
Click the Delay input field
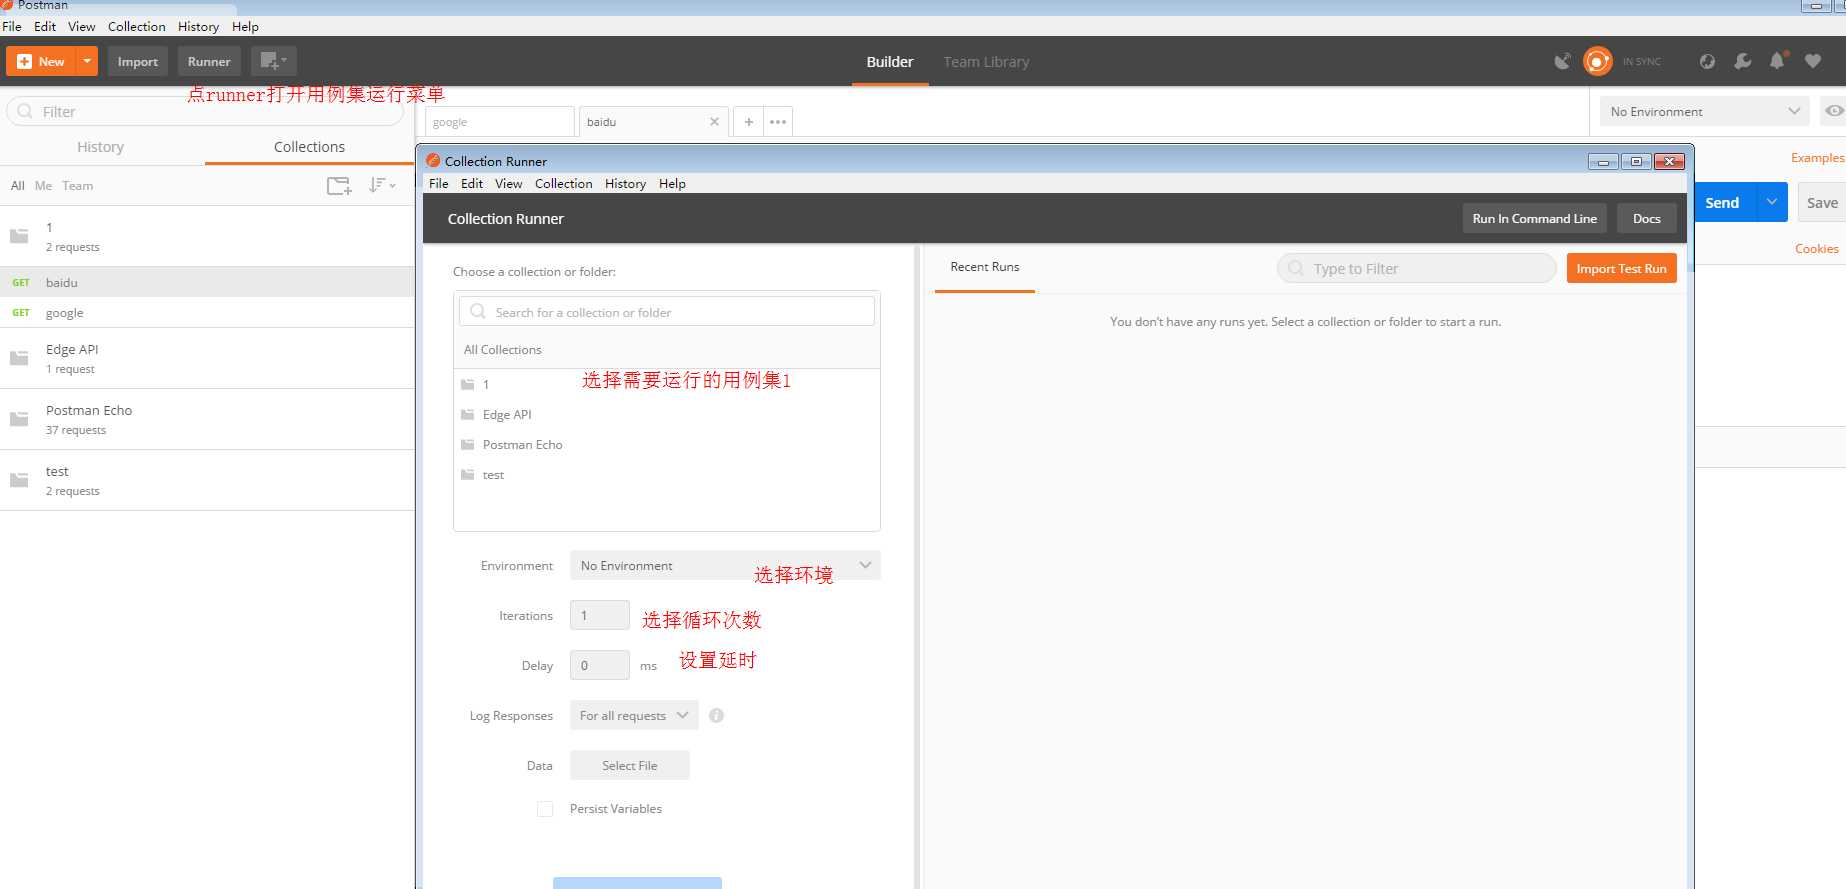(600, 665)
